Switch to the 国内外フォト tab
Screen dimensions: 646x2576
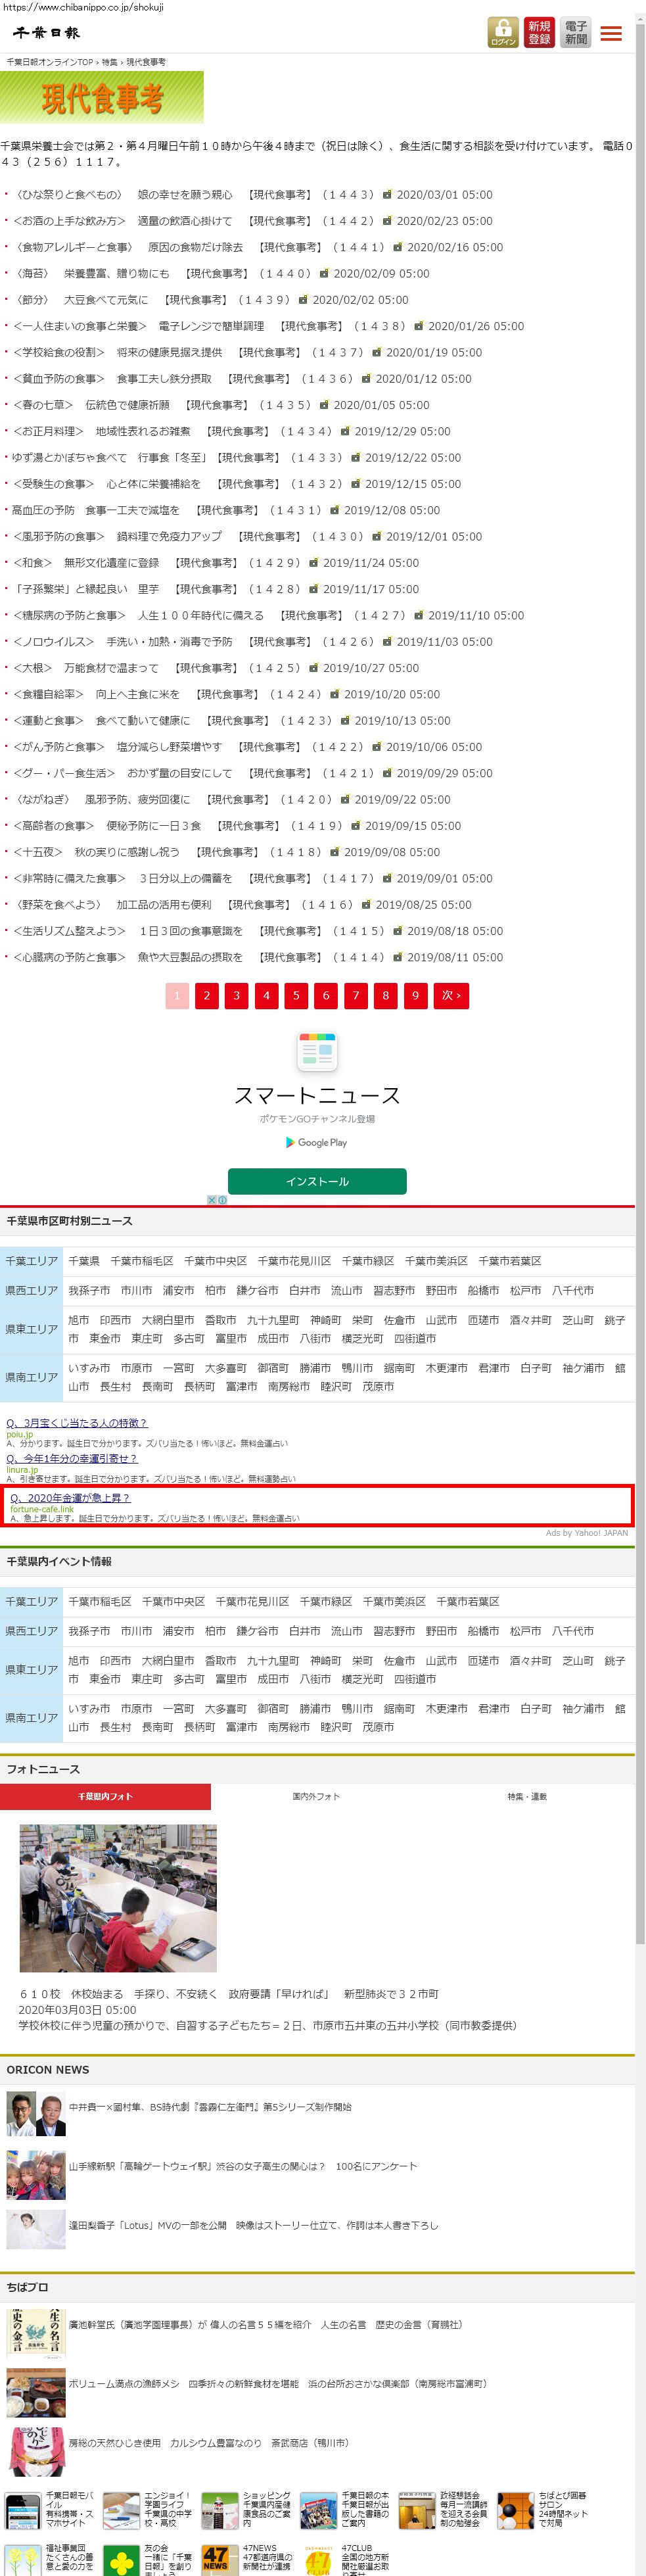point(316,1796)
